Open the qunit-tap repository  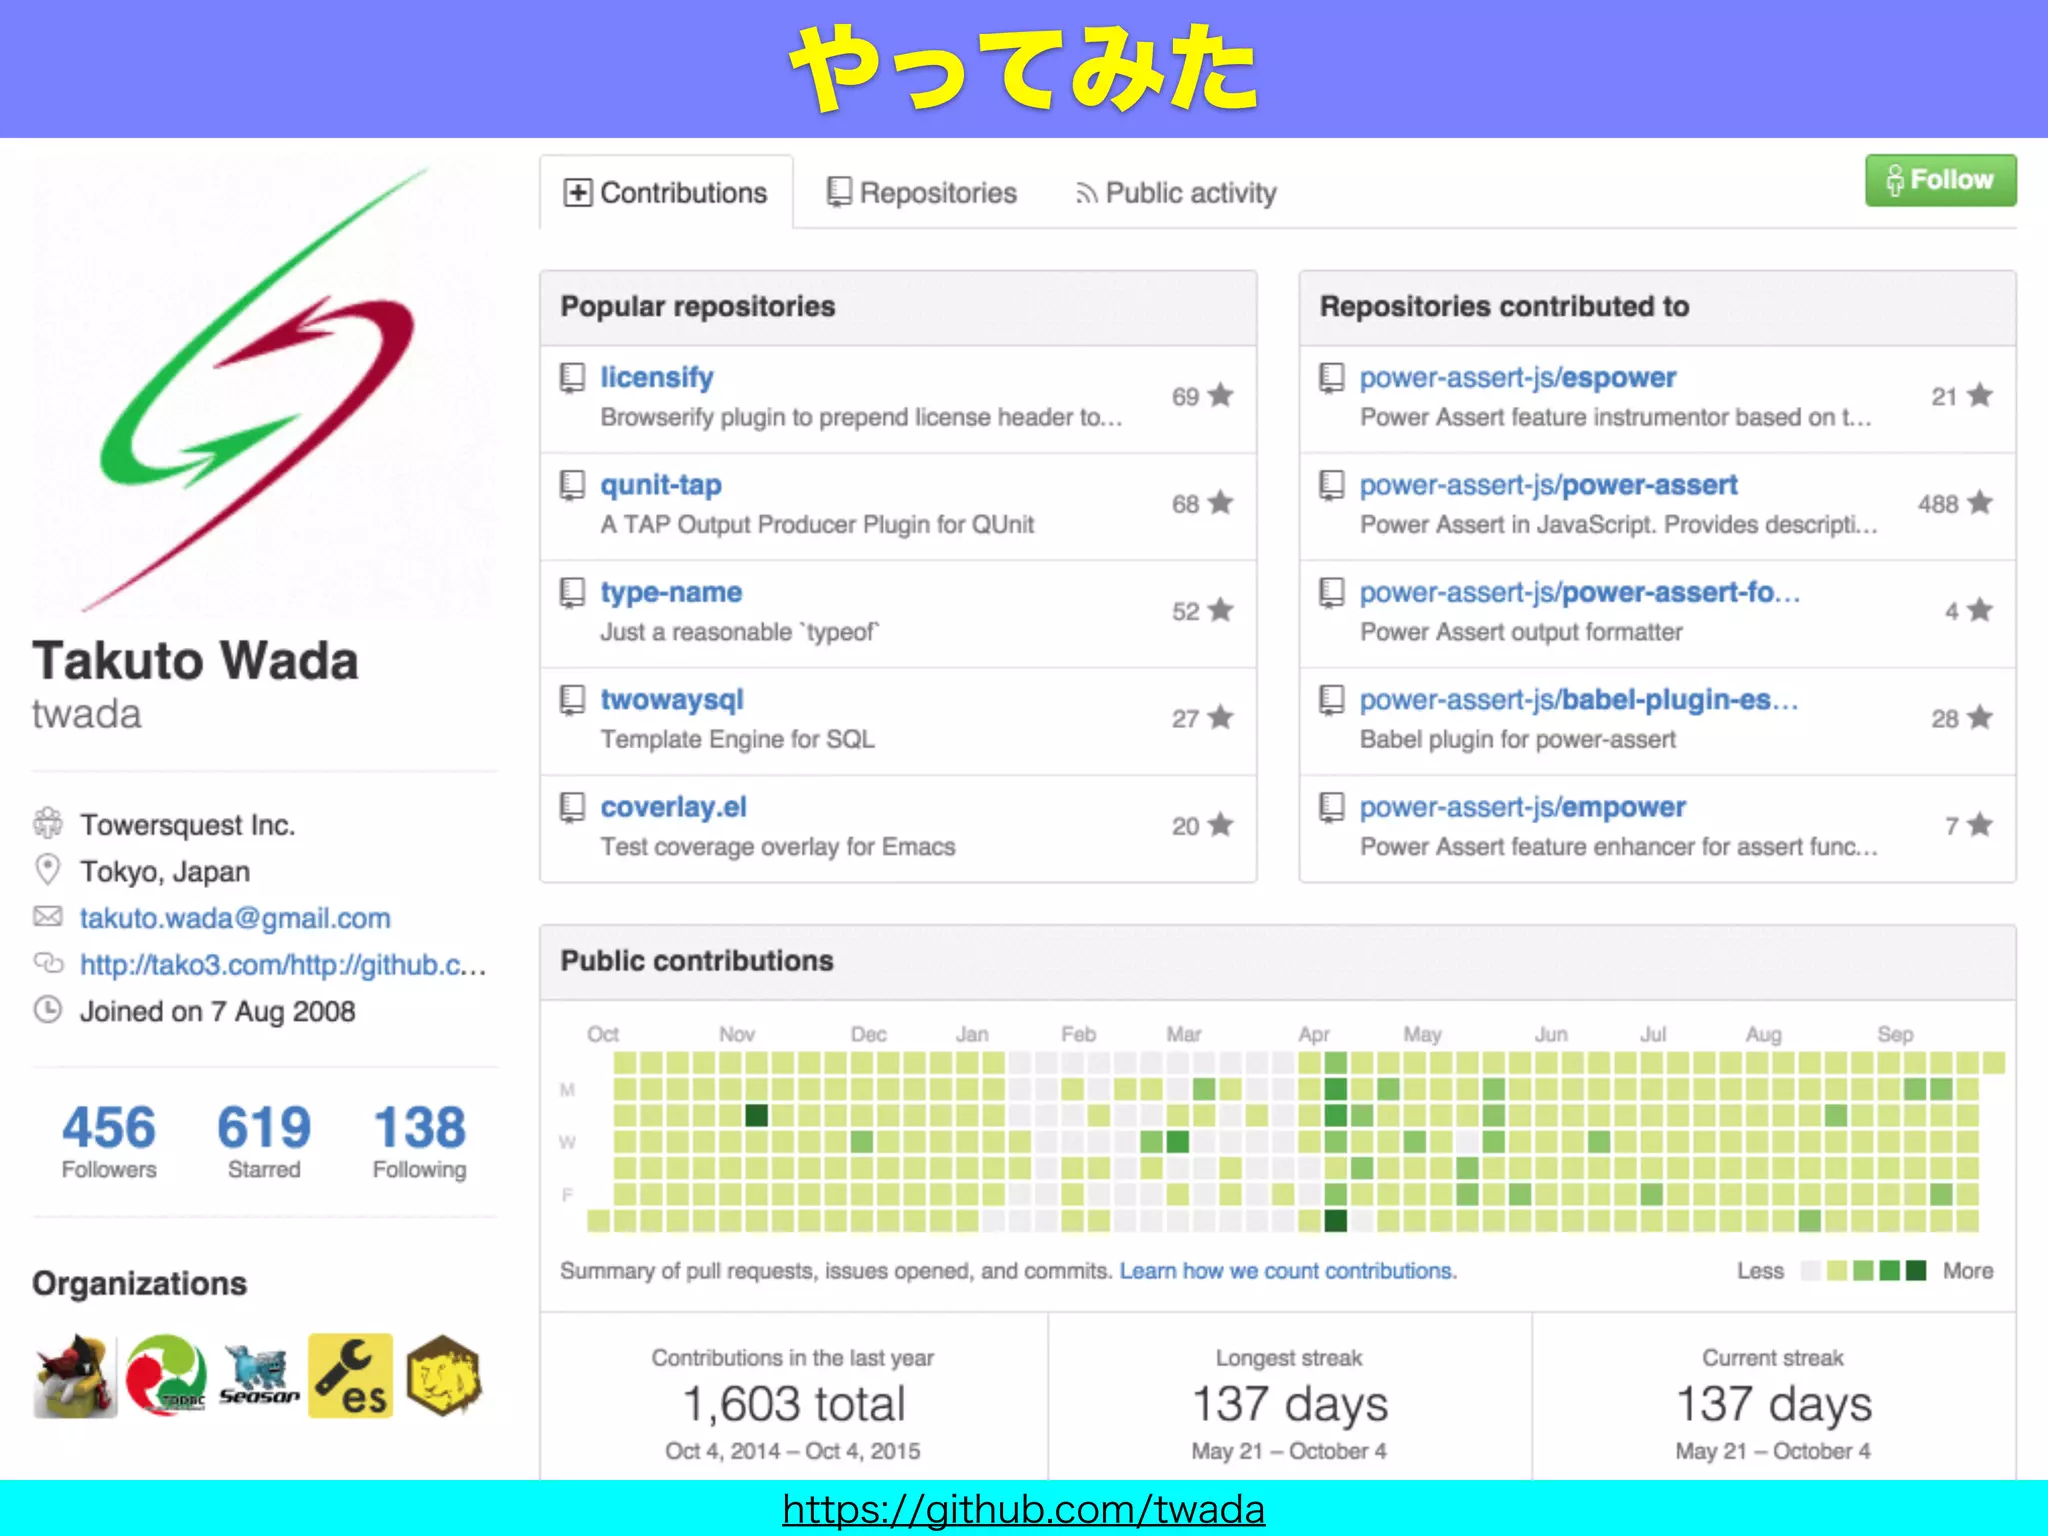(x=660, y=485)
